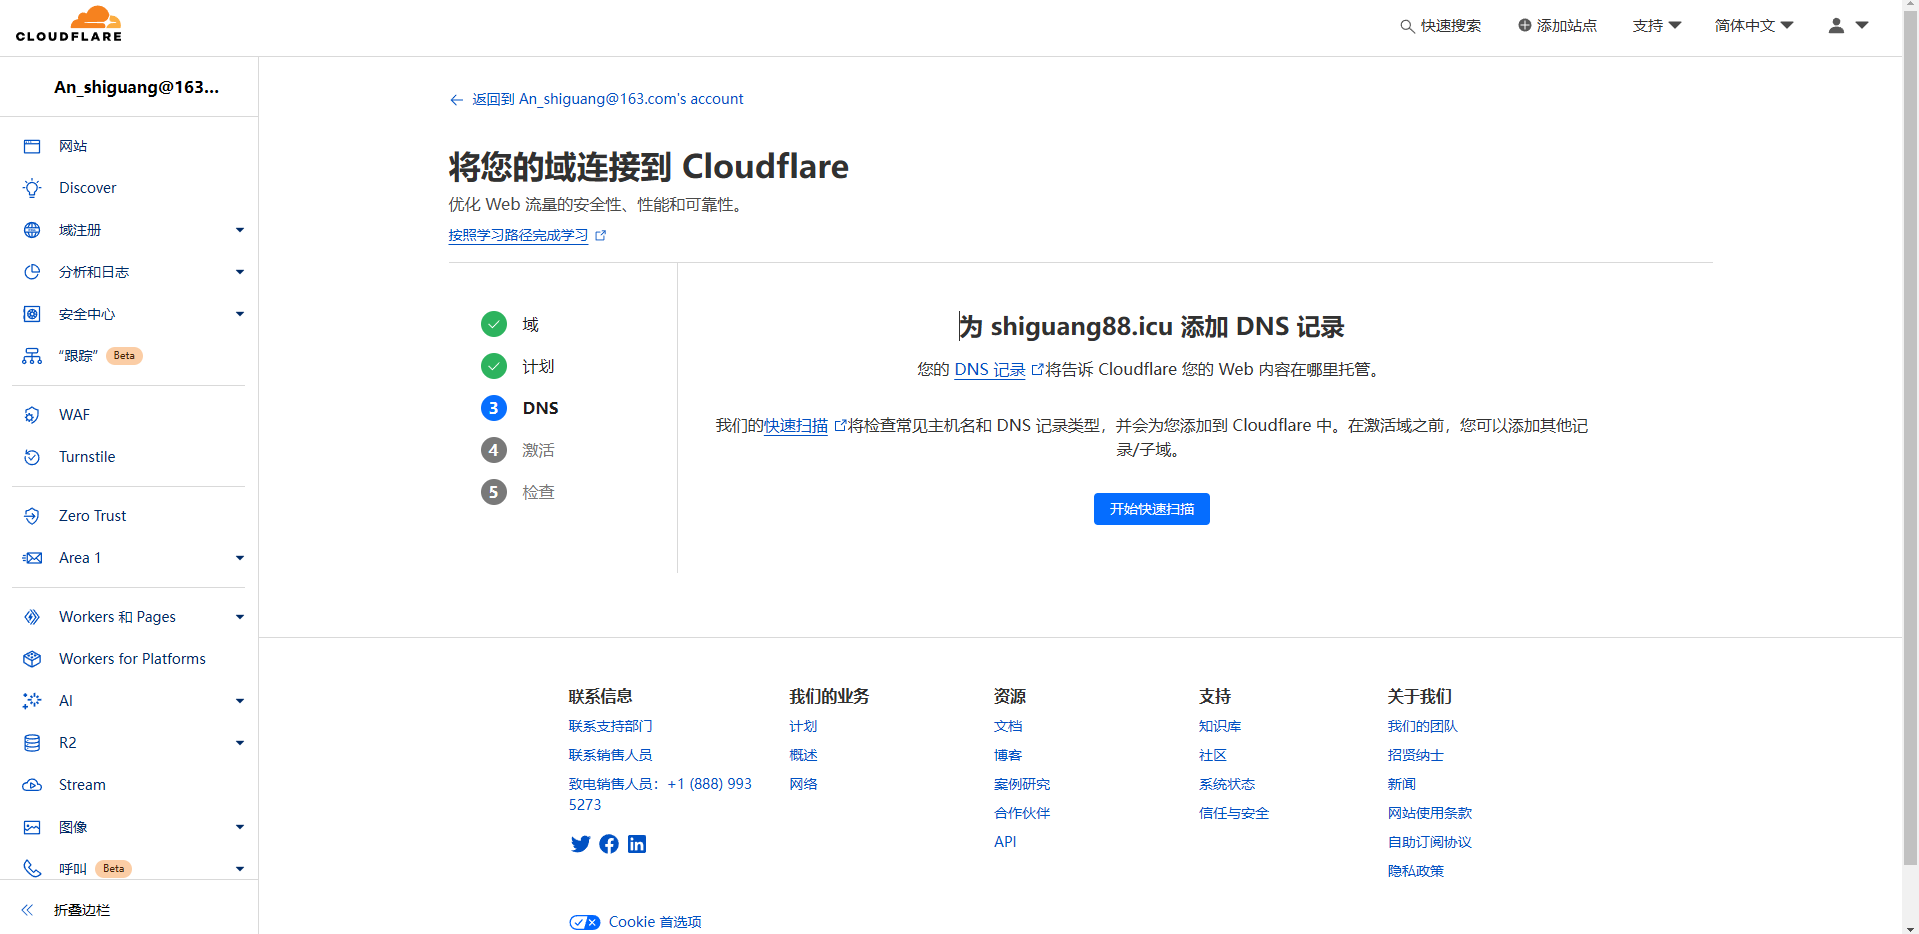Screen dimensions: 1919x934
Task: Expand the 安全中心 submenu arrow
Action: coord(240,314)
